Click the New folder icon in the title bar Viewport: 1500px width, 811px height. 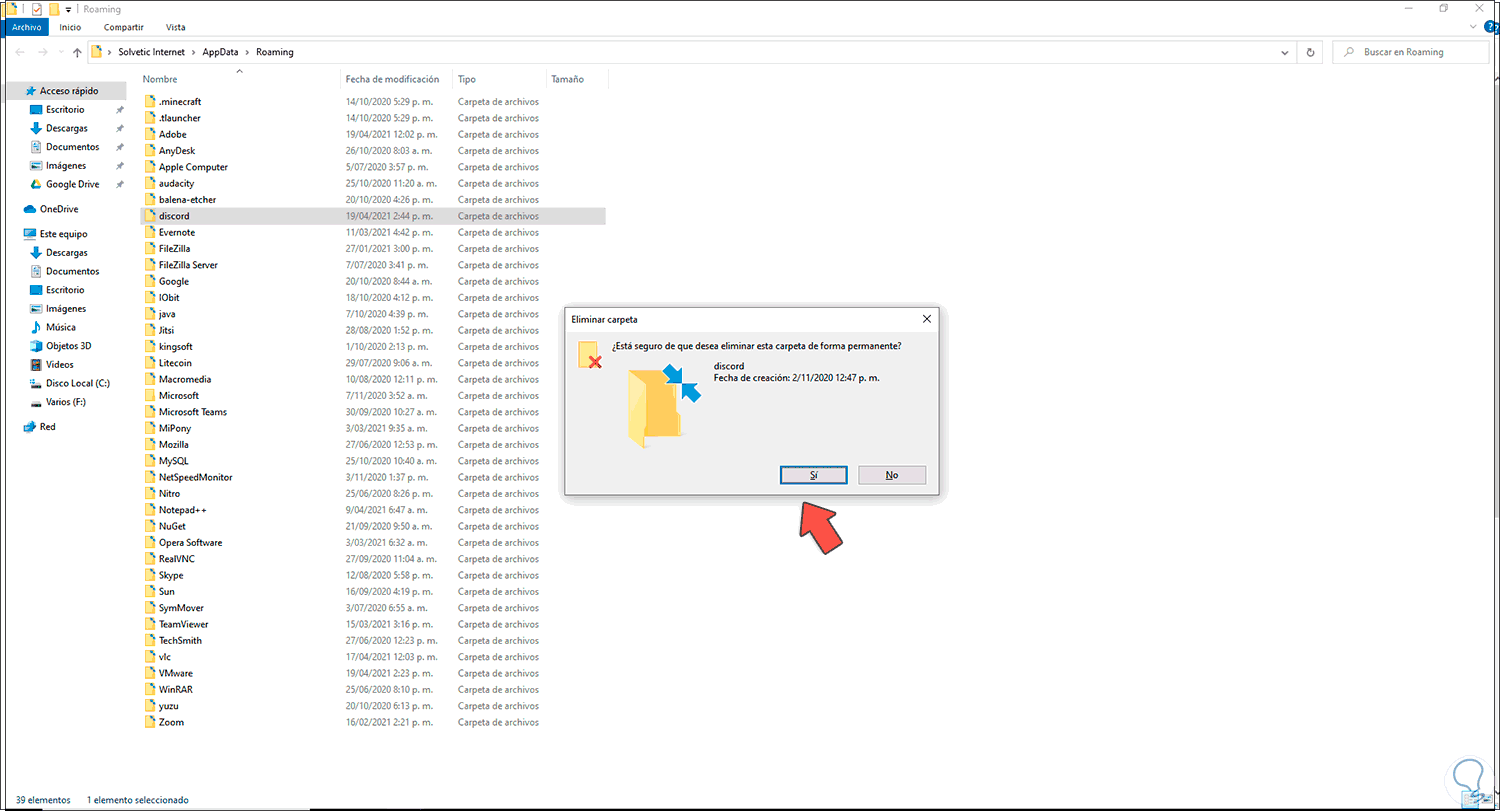54,9
